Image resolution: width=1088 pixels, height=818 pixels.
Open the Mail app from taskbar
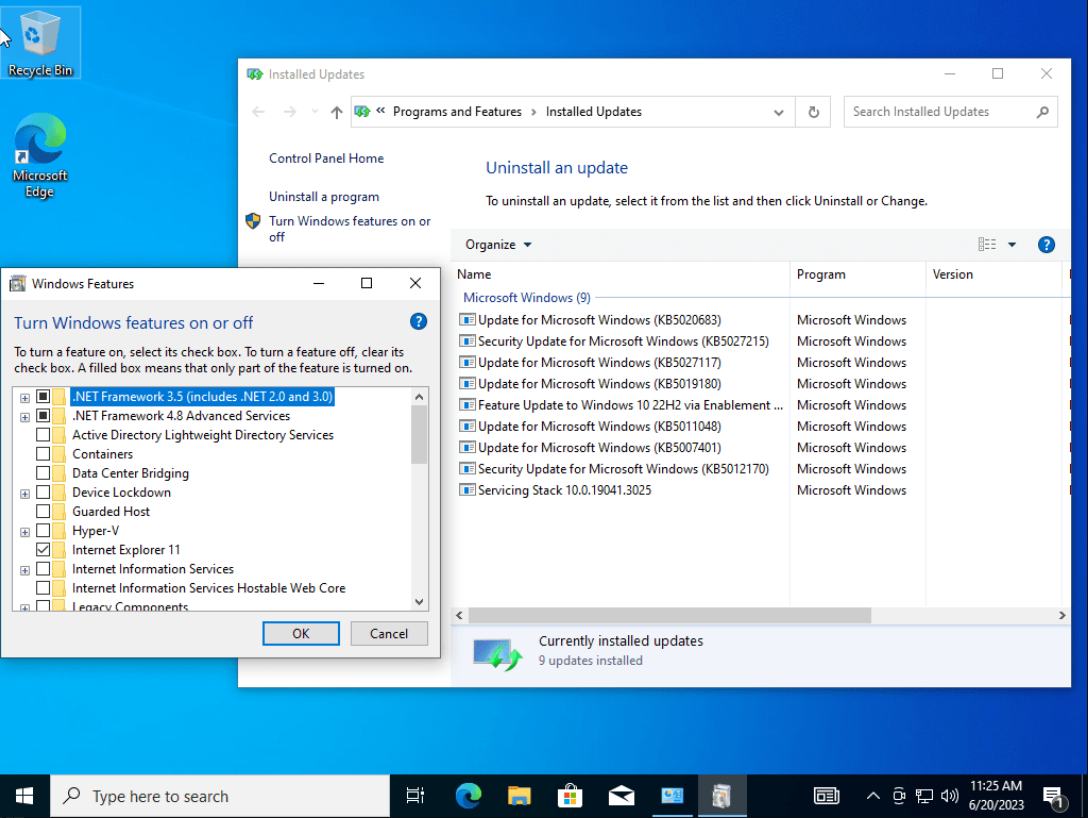621,796
